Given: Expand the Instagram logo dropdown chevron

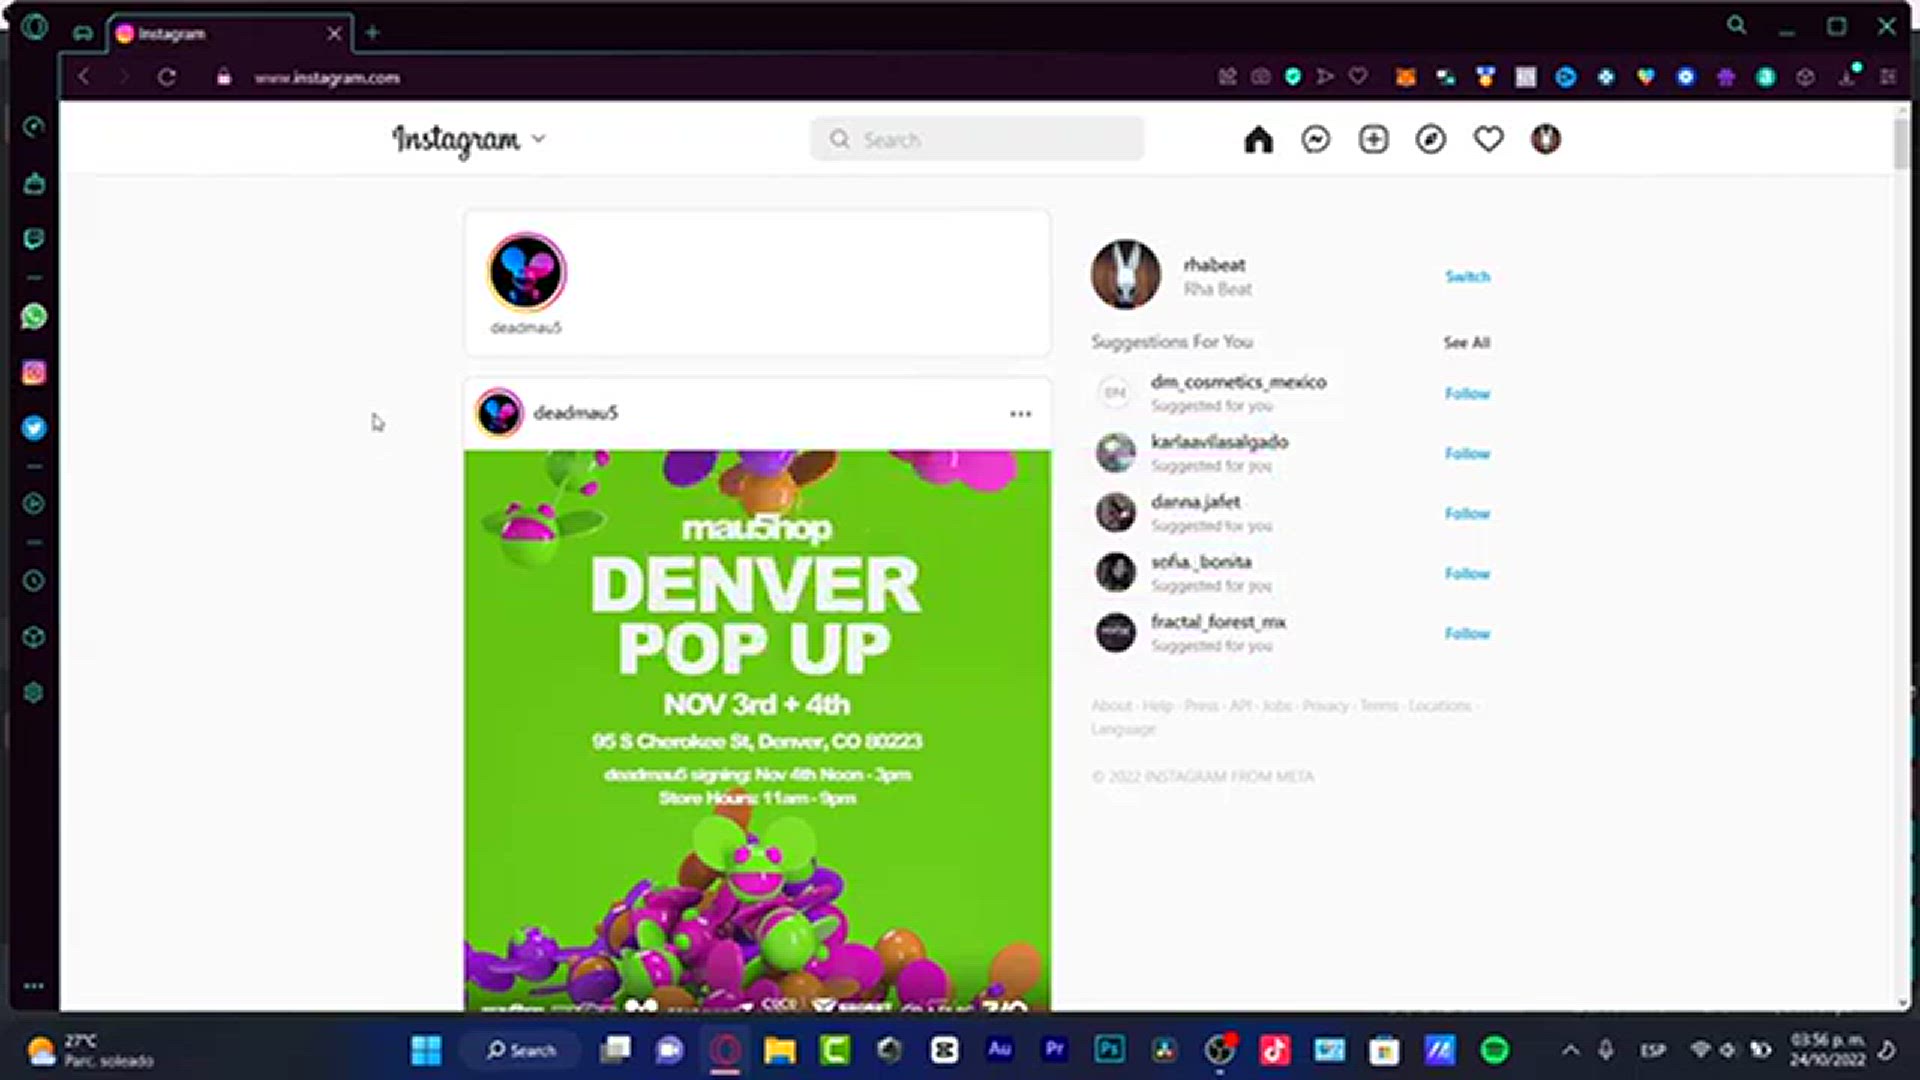Looking at the screenshot, I should pyautogui.click(x=539, y=140).
